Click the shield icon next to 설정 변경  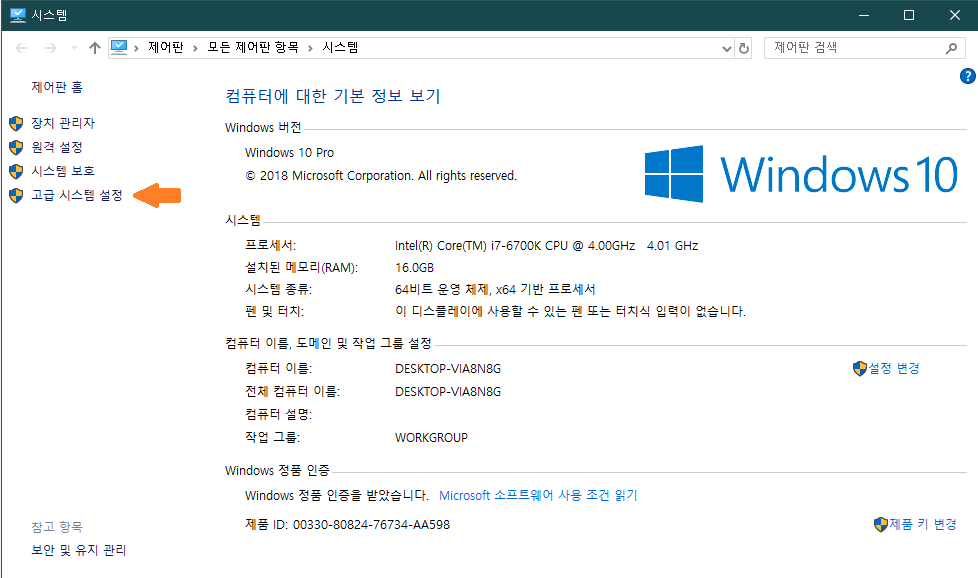(860, 368)
